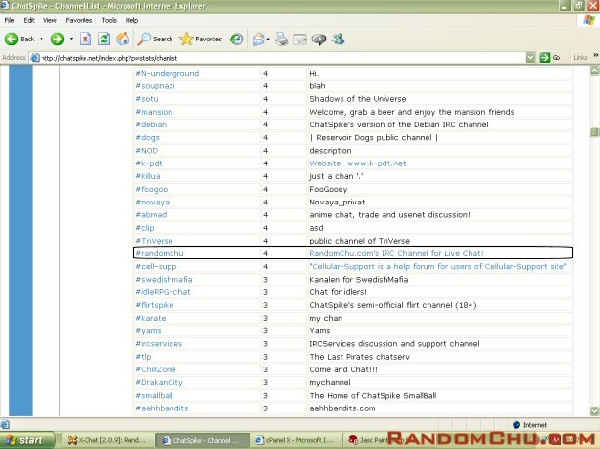Open the #idleRPG-chat channel link
The width and height of the screenshot is (600, 449).
163,292
